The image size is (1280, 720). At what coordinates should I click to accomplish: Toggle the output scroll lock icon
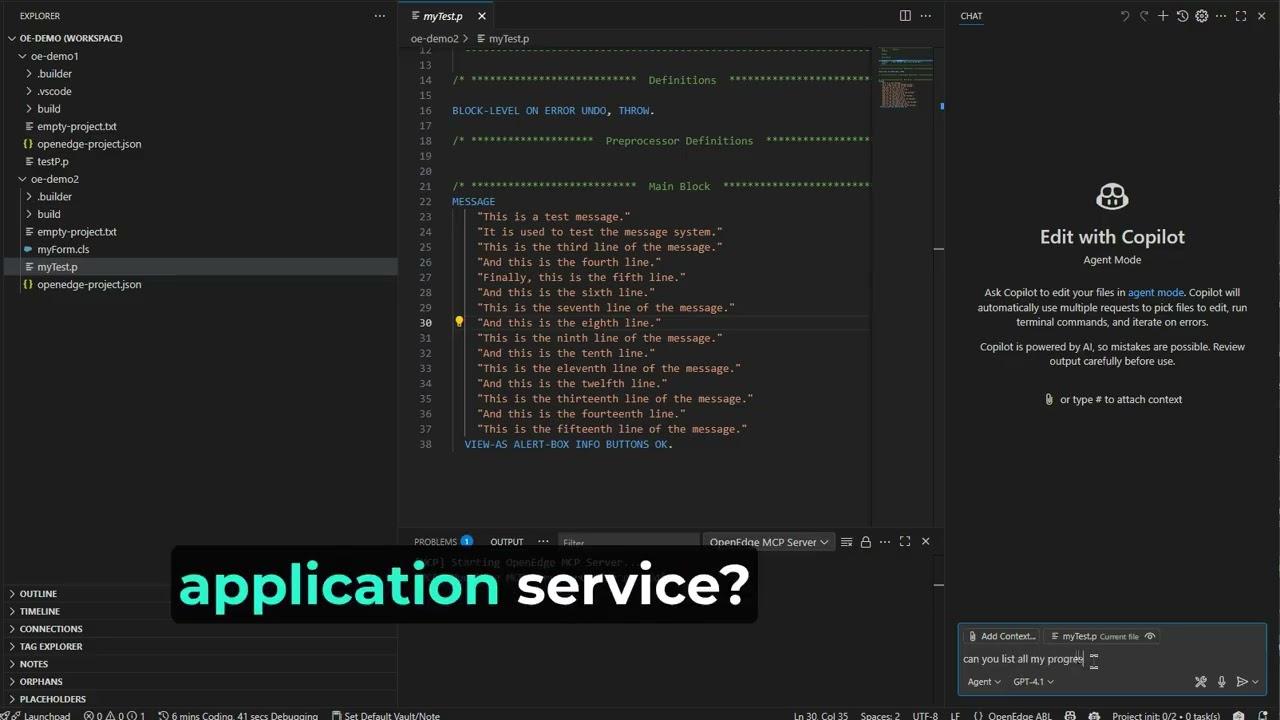click(x=865, y=542)
